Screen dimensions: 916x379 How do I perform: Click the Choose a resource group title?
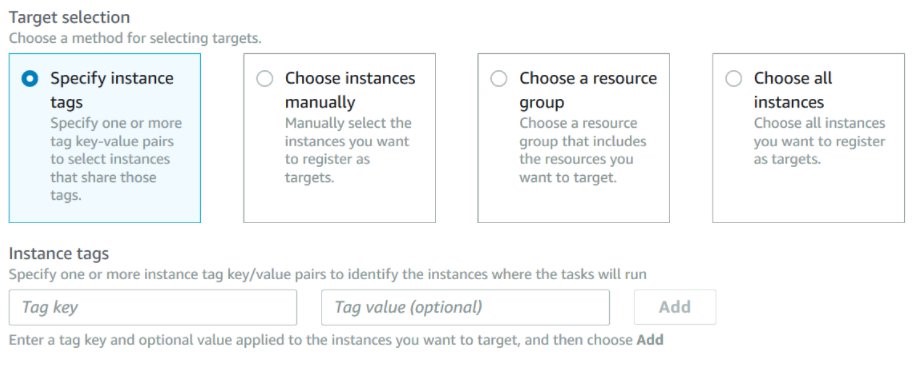(588, 90)
